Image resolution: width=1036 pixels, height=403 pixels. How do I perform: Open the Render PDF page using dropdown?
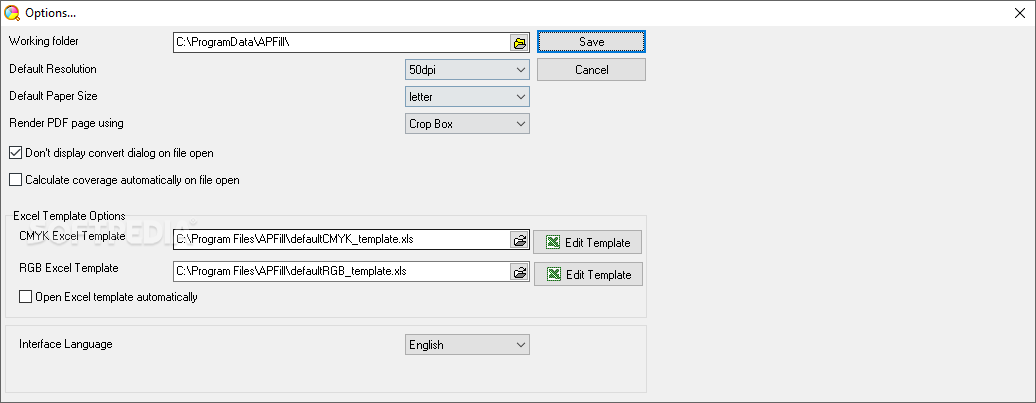pos(467,124)
